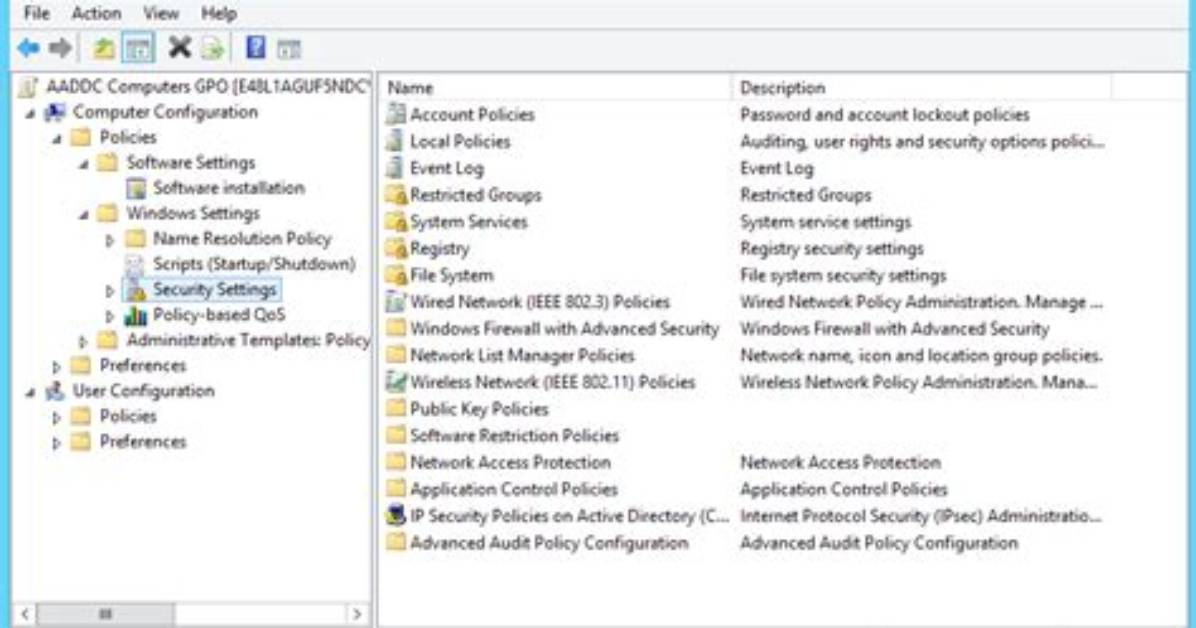Click the Software installation icon in tree
Screen dimensions: 1196x628
136,188
